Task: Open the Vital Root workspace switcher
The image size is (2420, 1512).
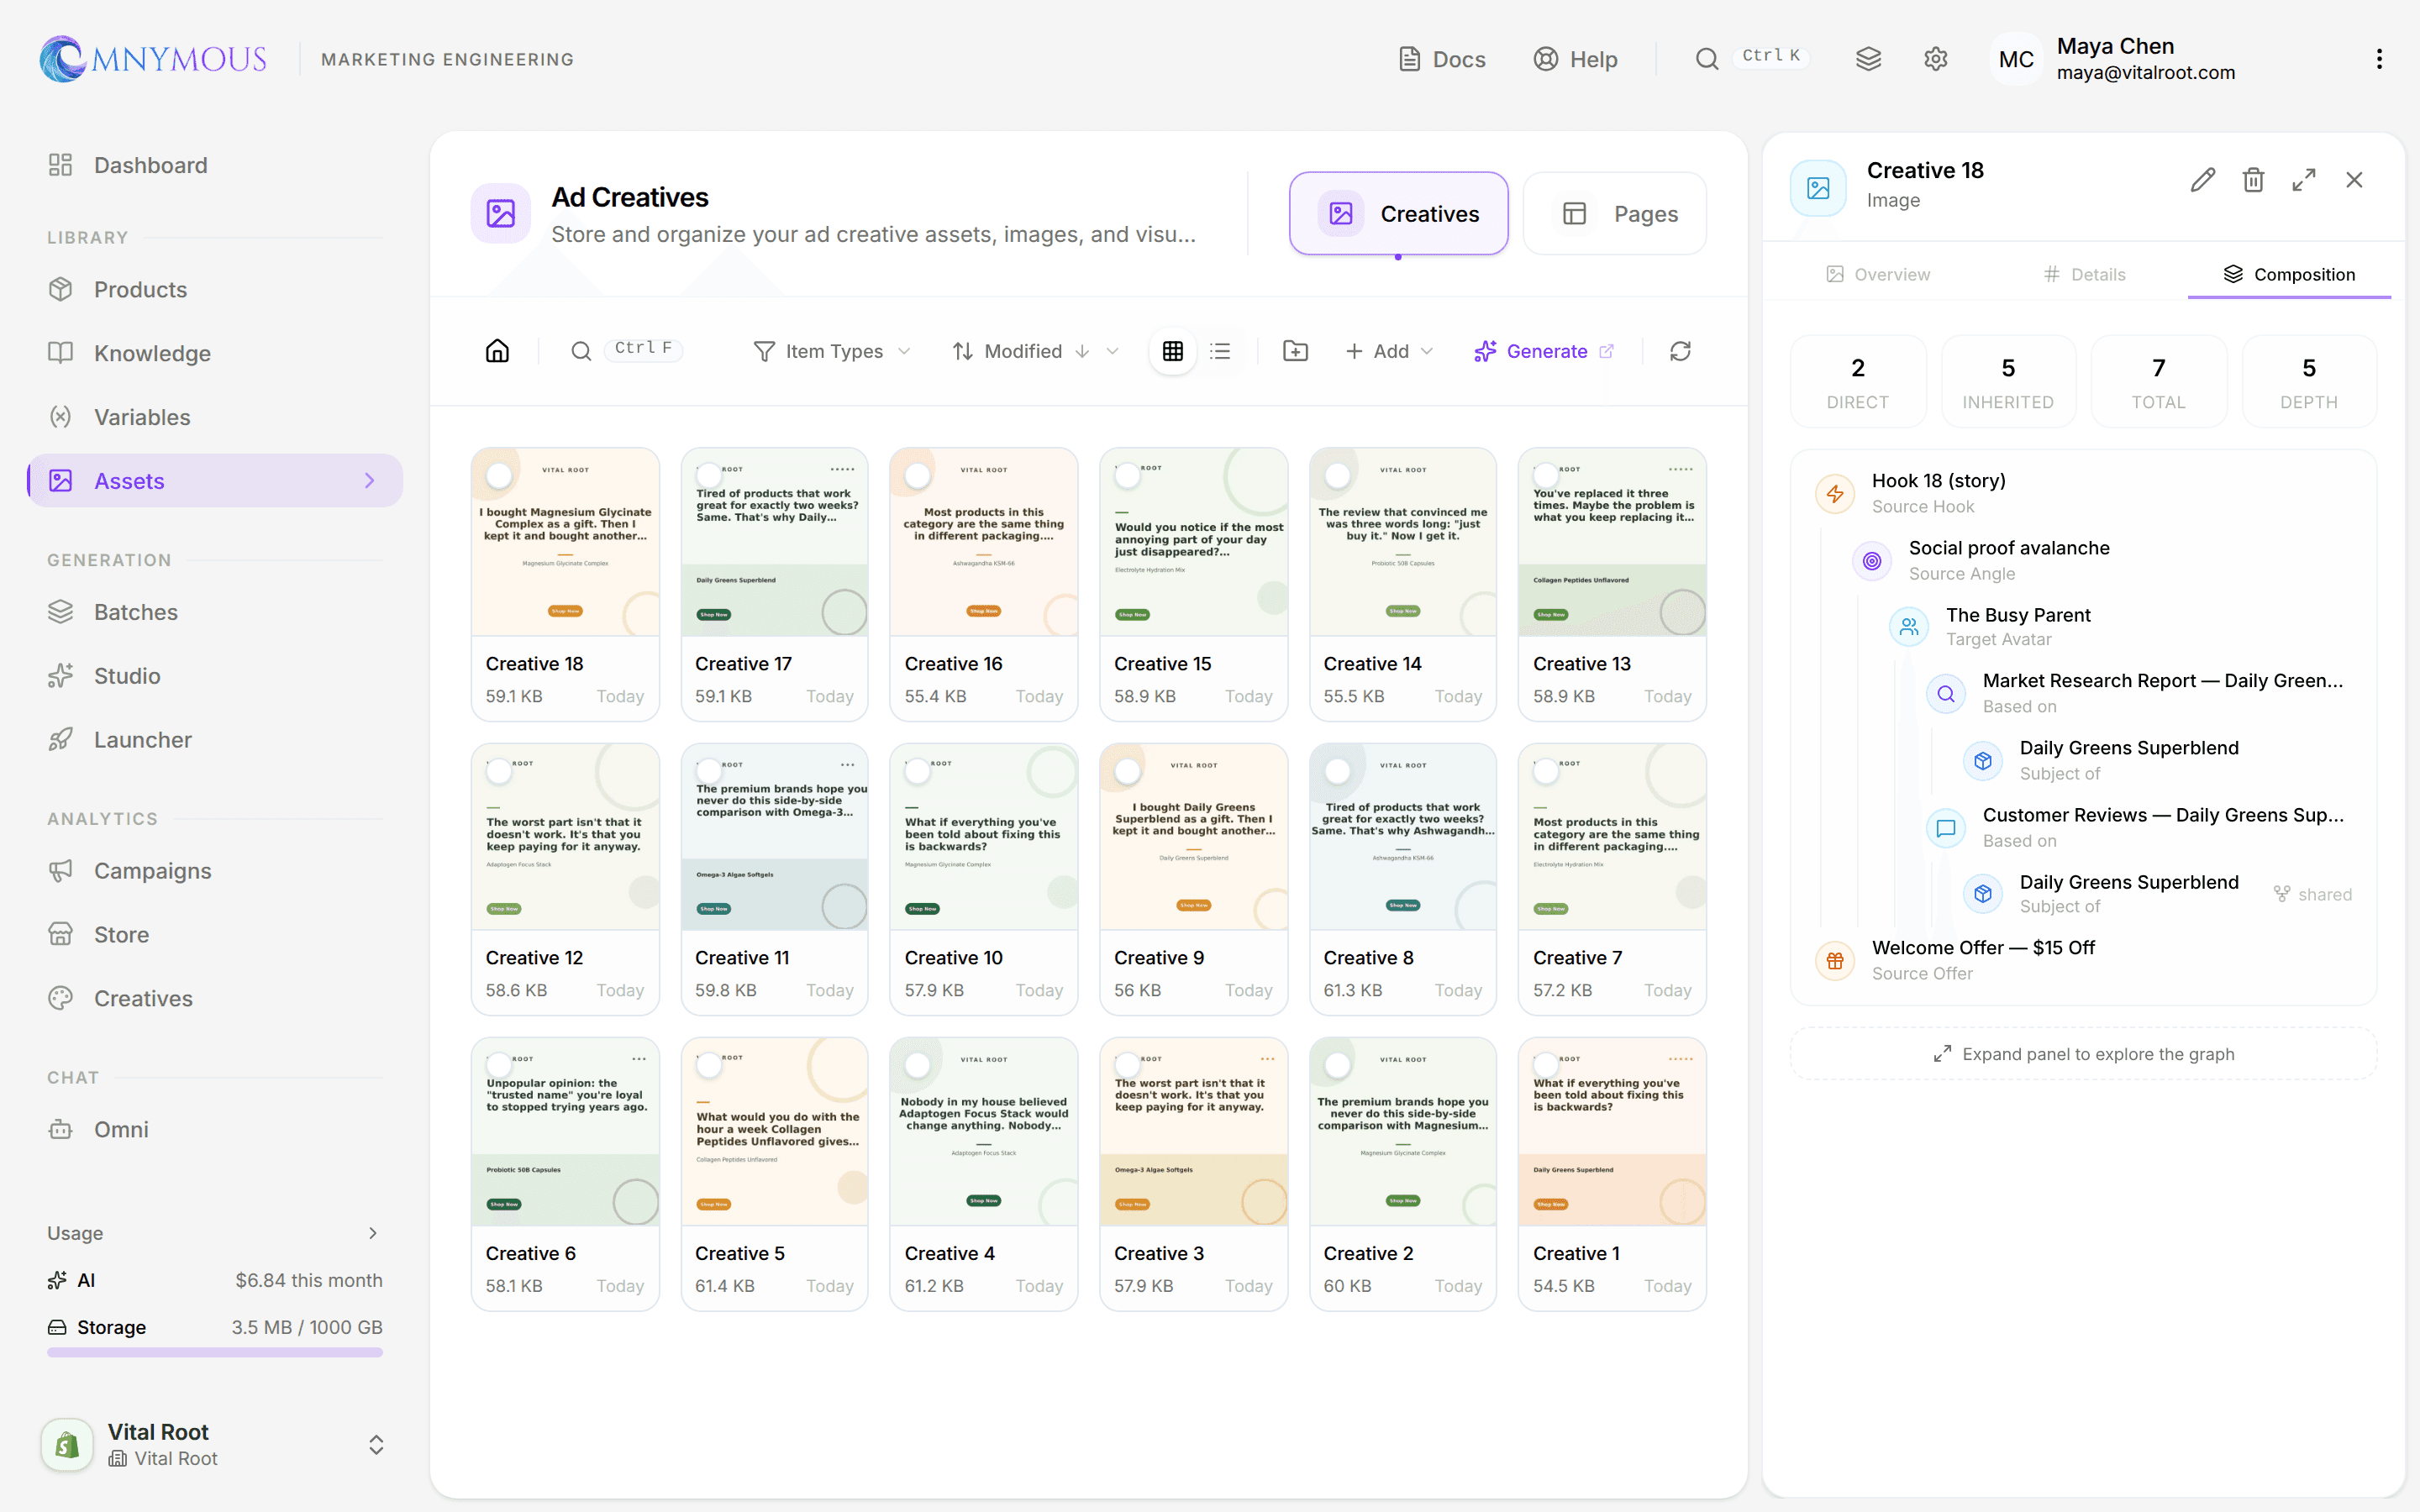Action: [x=215, y=1445]
